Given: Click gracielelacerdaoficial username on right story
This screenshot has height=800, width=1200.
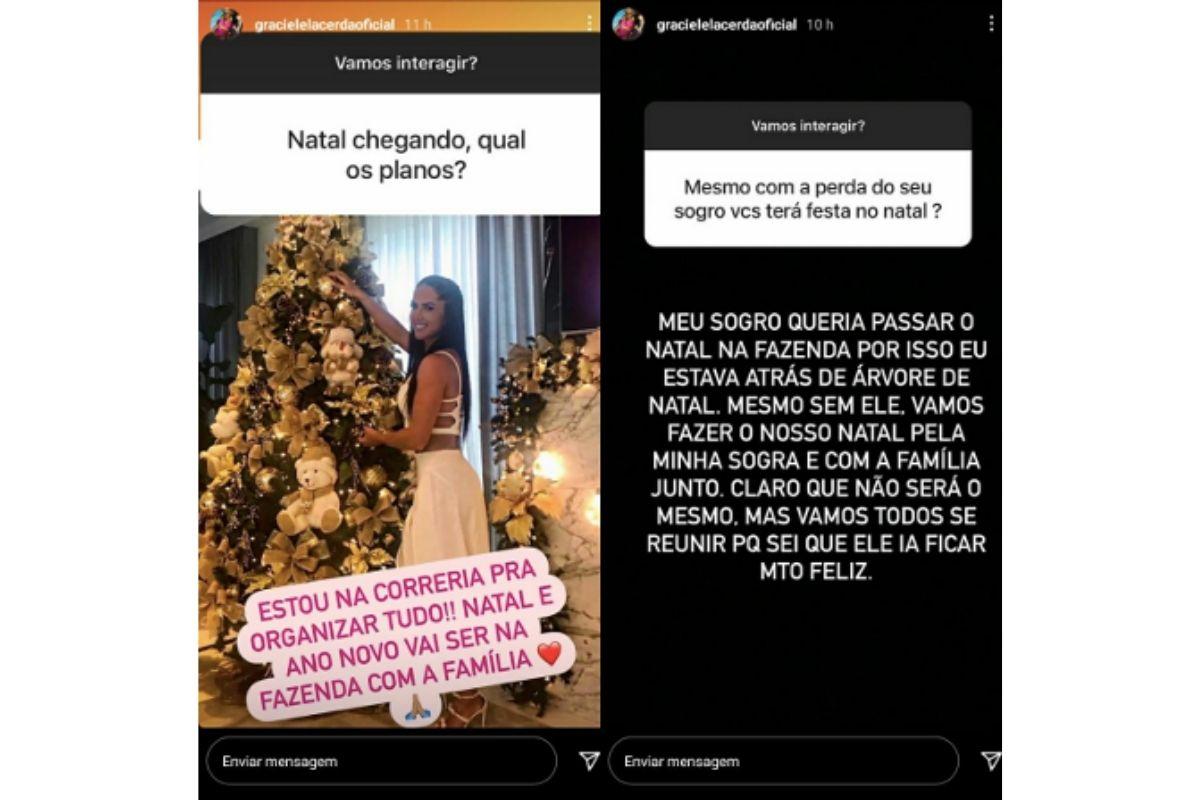Looking at the screenshot, I should point(726,24).
